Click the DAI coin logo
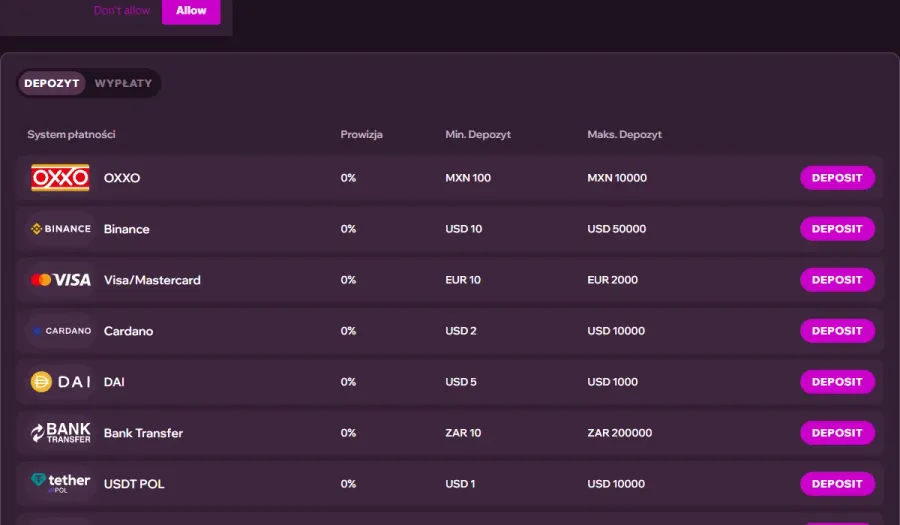 (x=60, y=382)
